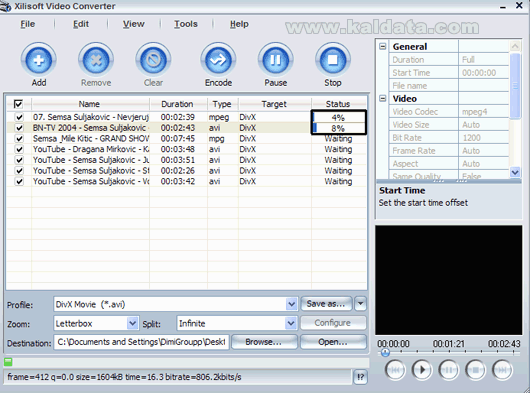Sort list by the Type column header
This screenshot has height=393, width=530.
point(223,104)
